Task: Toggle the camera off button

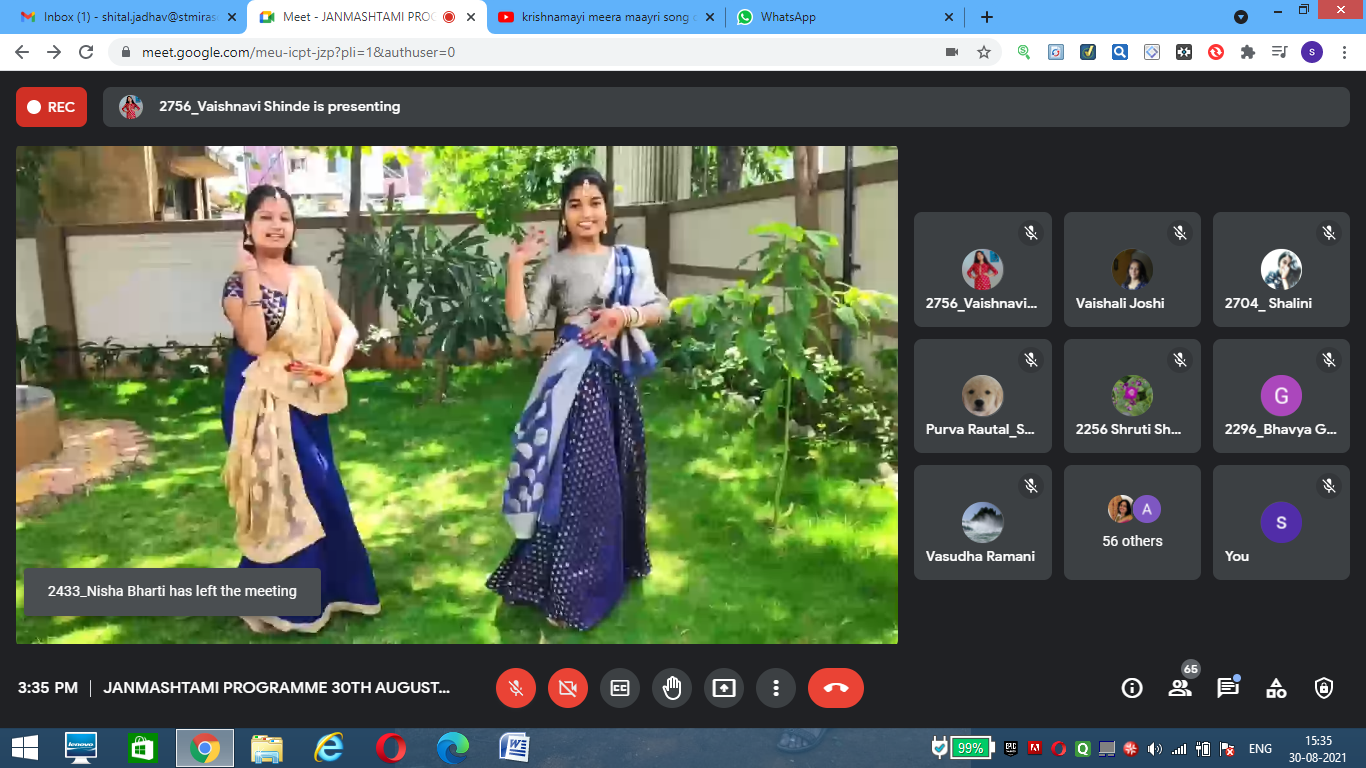Action: point(568,688)
